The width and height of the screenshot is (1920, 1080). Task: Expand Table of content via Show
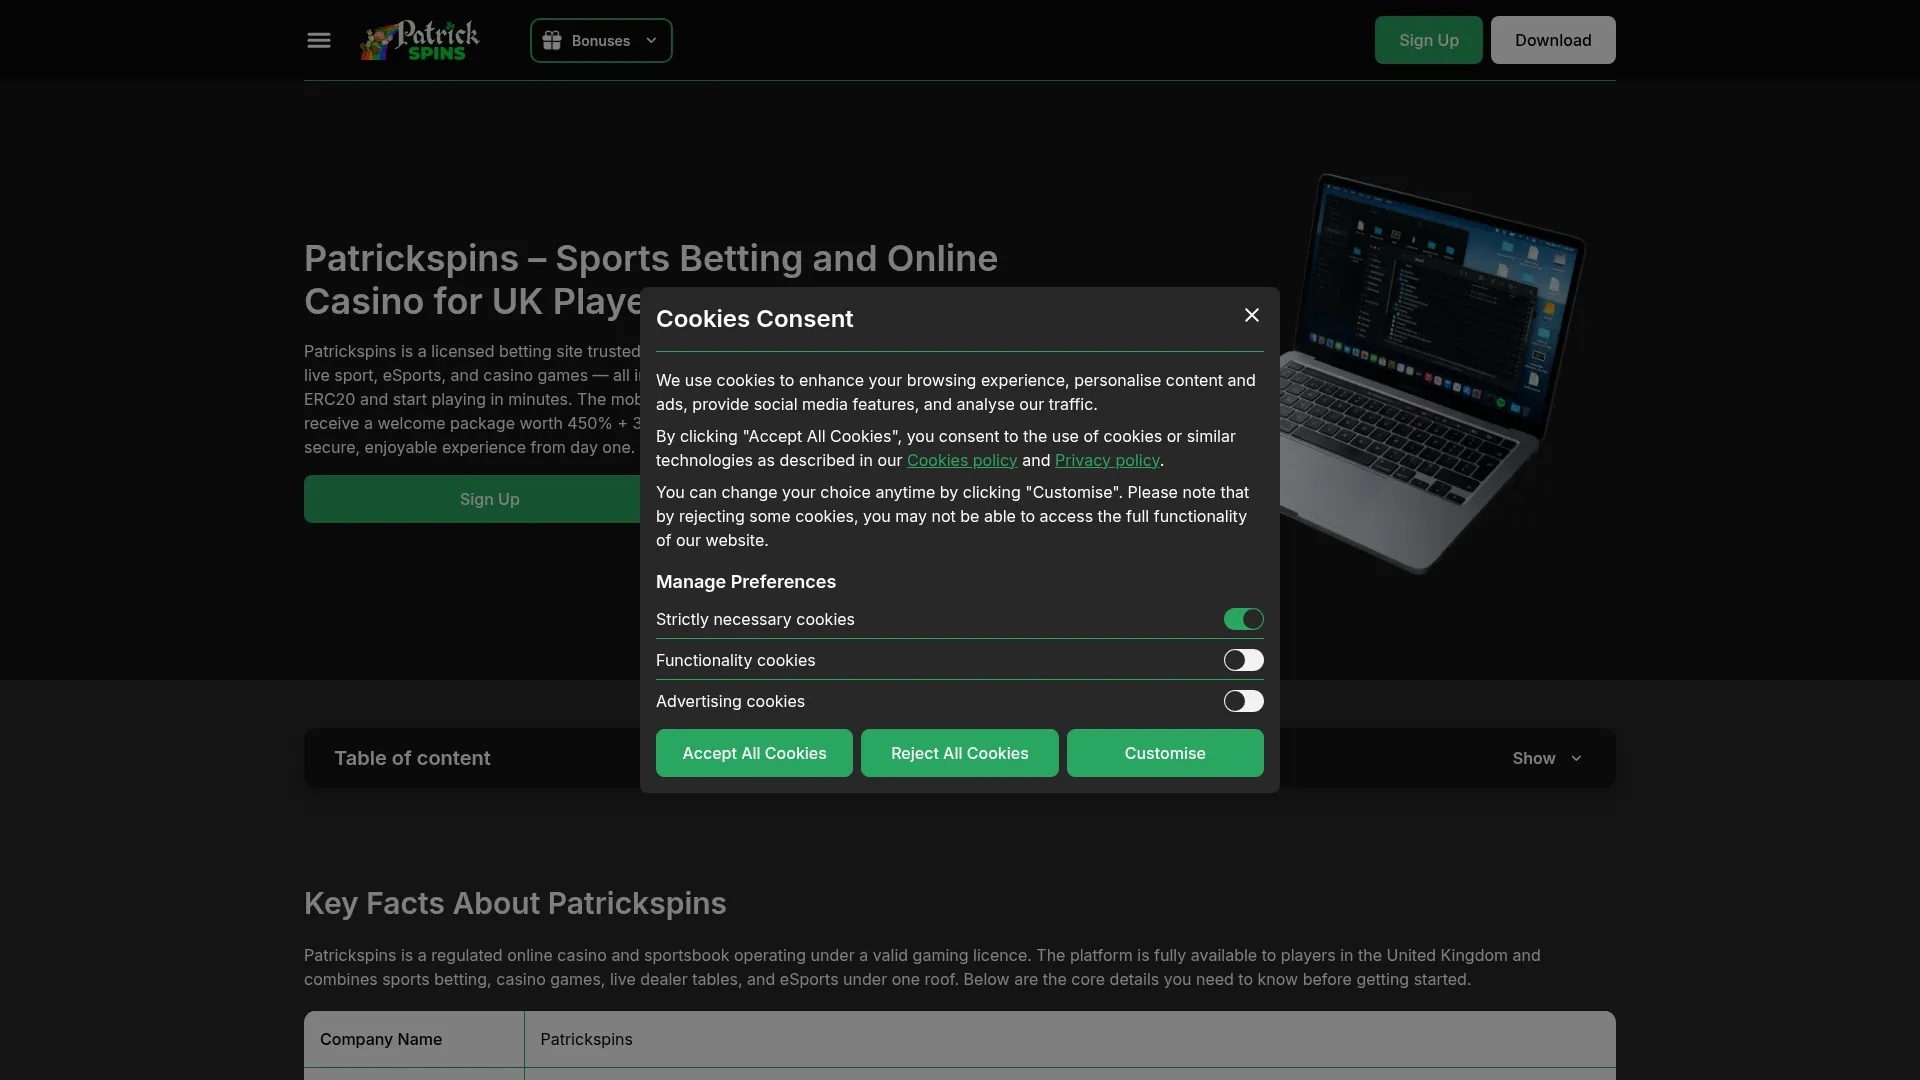click(x=1547, y=758)
